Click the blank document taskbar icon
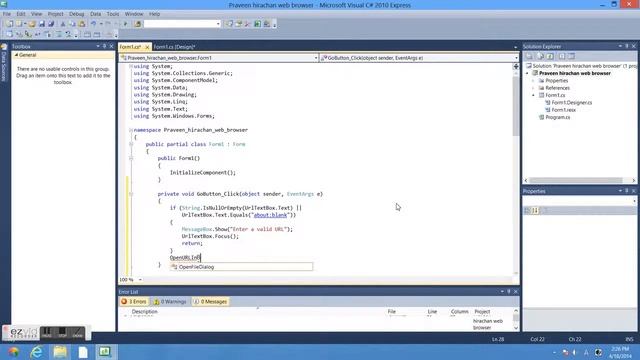 83,352
